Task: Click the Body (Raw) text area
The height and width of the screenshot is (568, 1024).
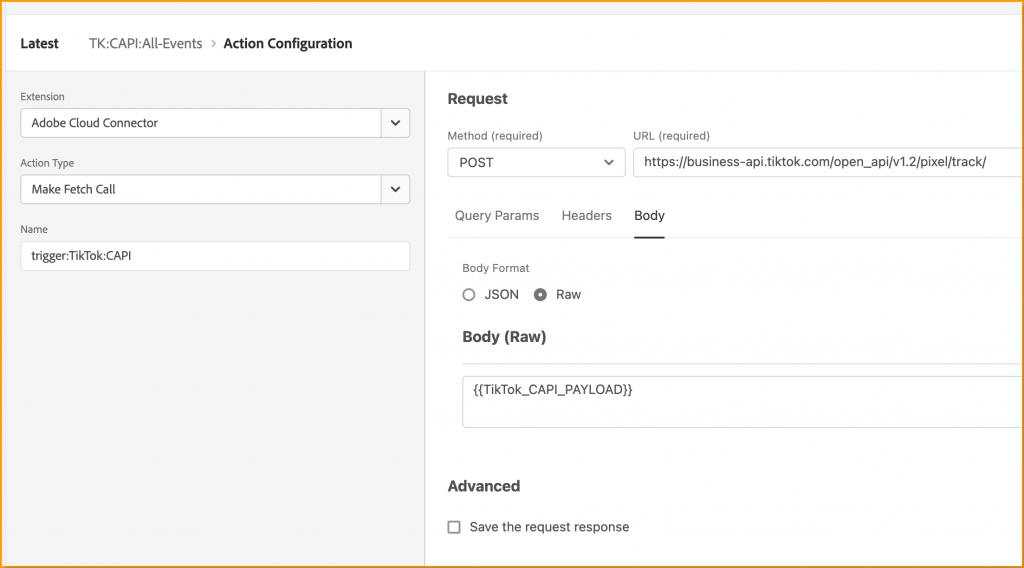Action: tap(740, 401)
